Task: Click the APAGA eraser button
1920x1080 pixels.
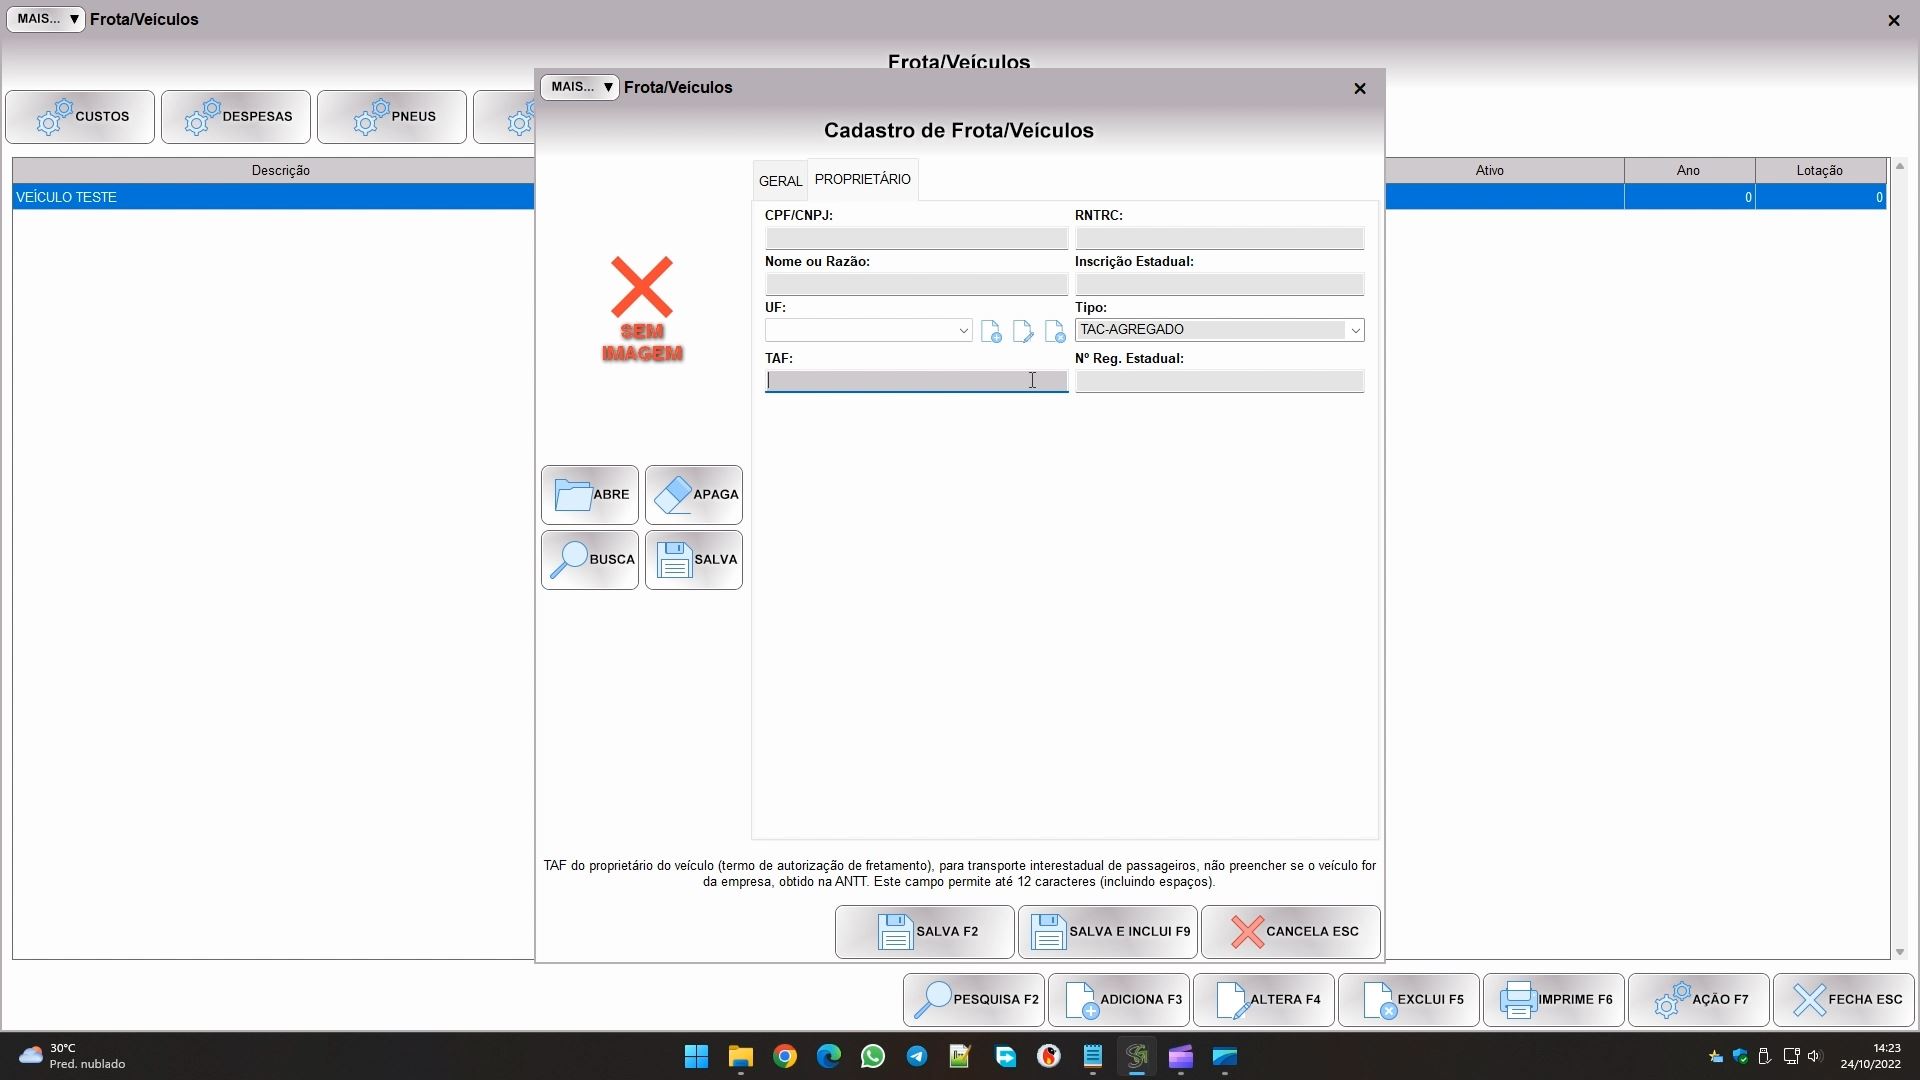Action: click(x=694, y=495)
